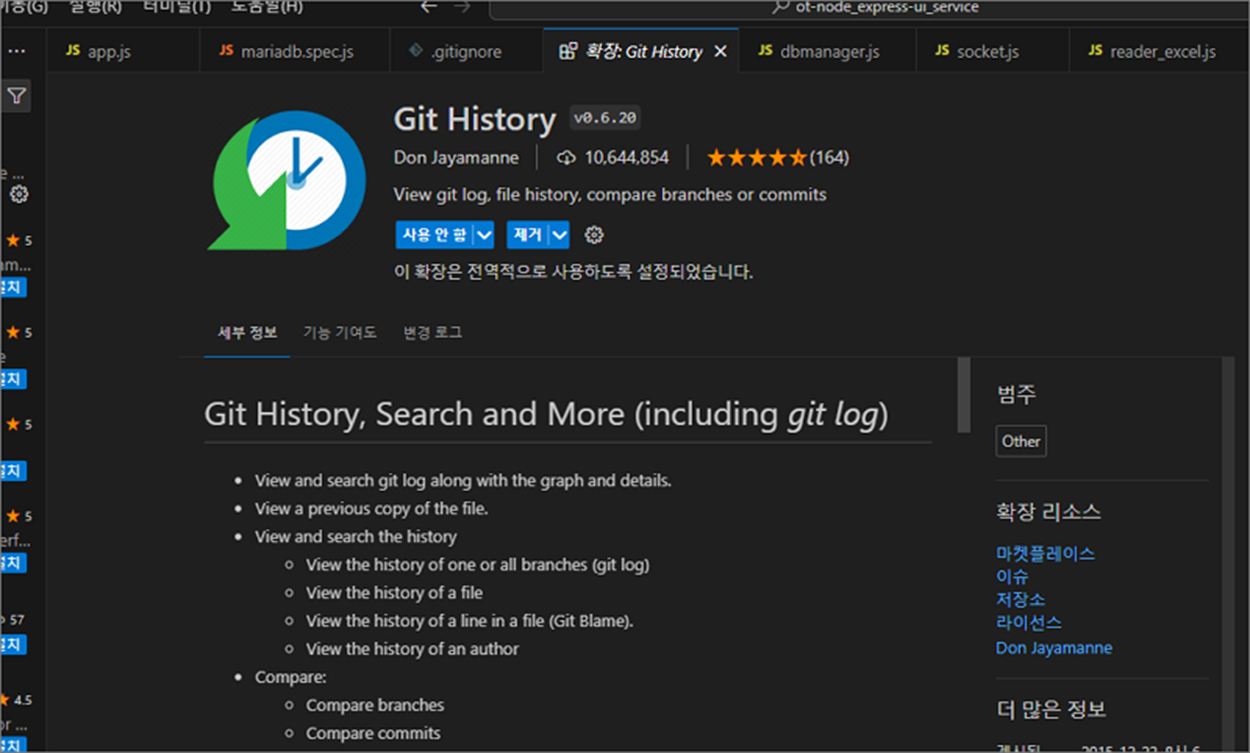Click the 범주 heading
1250x753 pixels.
[1016, 394]
